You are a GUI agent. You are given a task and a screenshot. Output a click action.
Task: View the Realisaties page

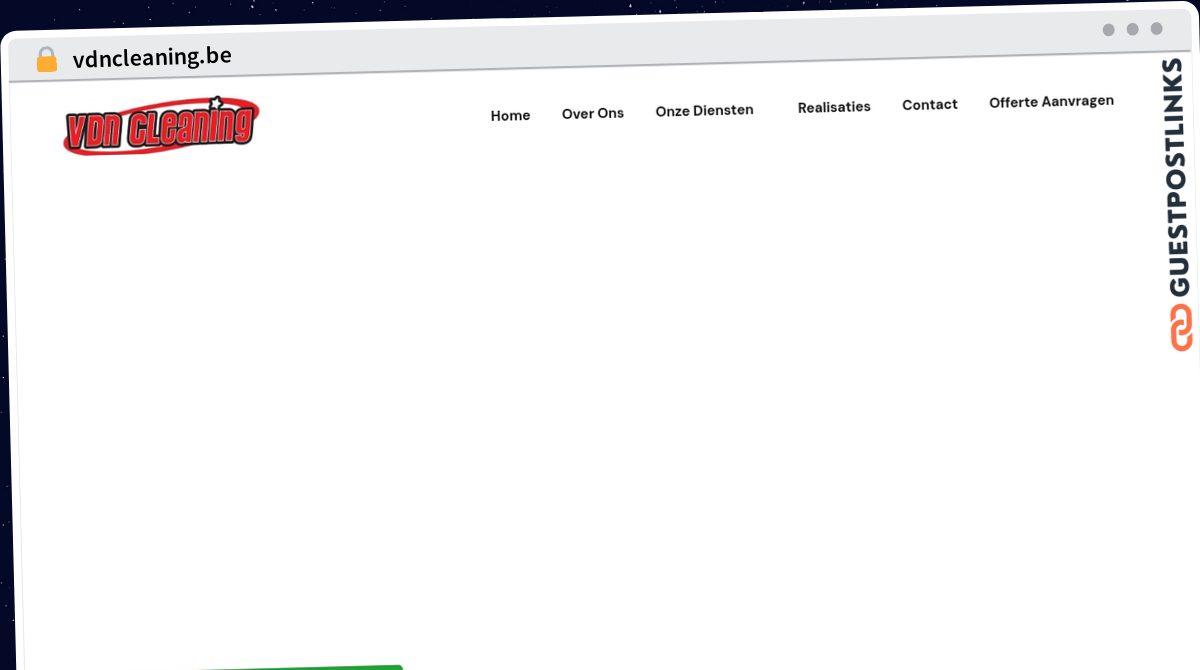(x=834, y=107)
